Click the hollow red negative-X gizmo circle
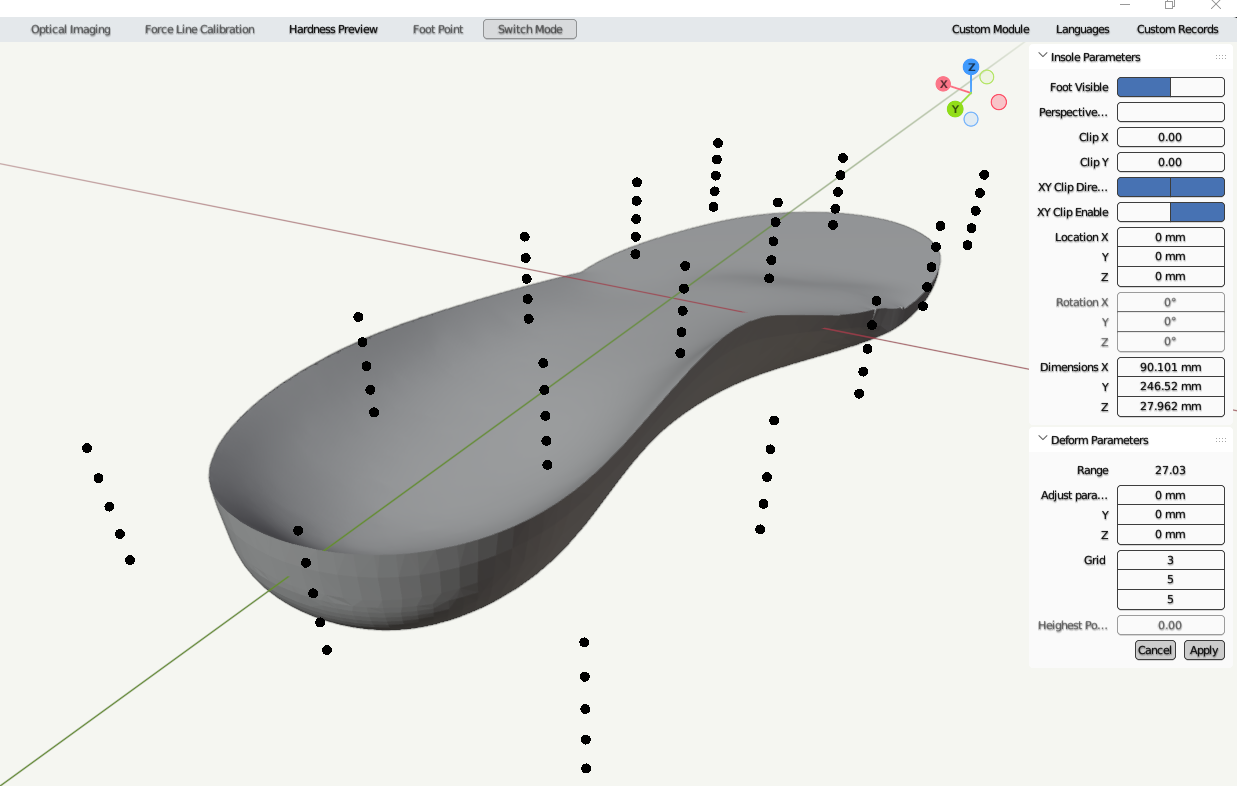 click(x=998, y=102)
